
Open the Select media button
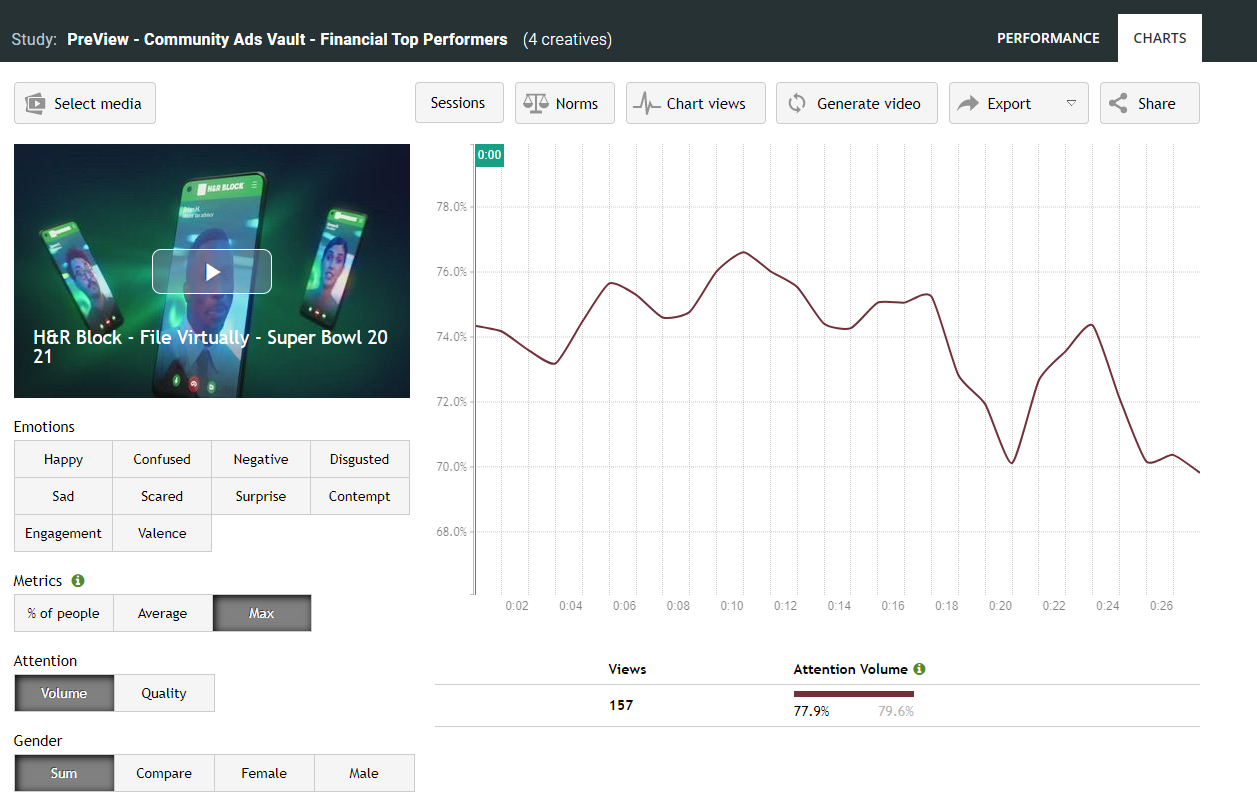click(x=85, y=103)
